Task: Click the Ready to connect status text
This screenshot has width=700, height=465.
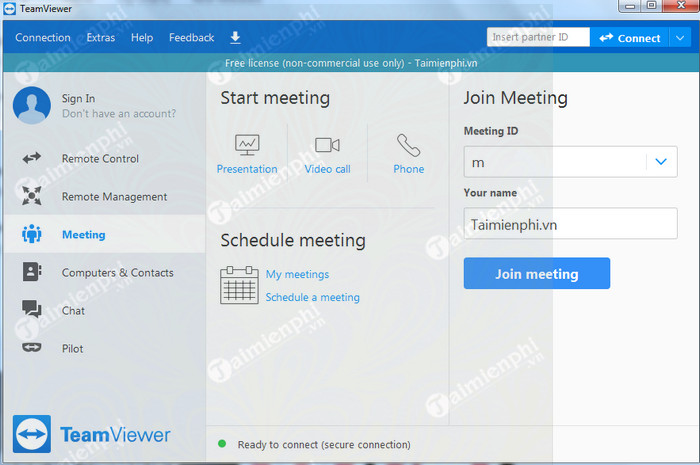Action: tap(324, 444)
